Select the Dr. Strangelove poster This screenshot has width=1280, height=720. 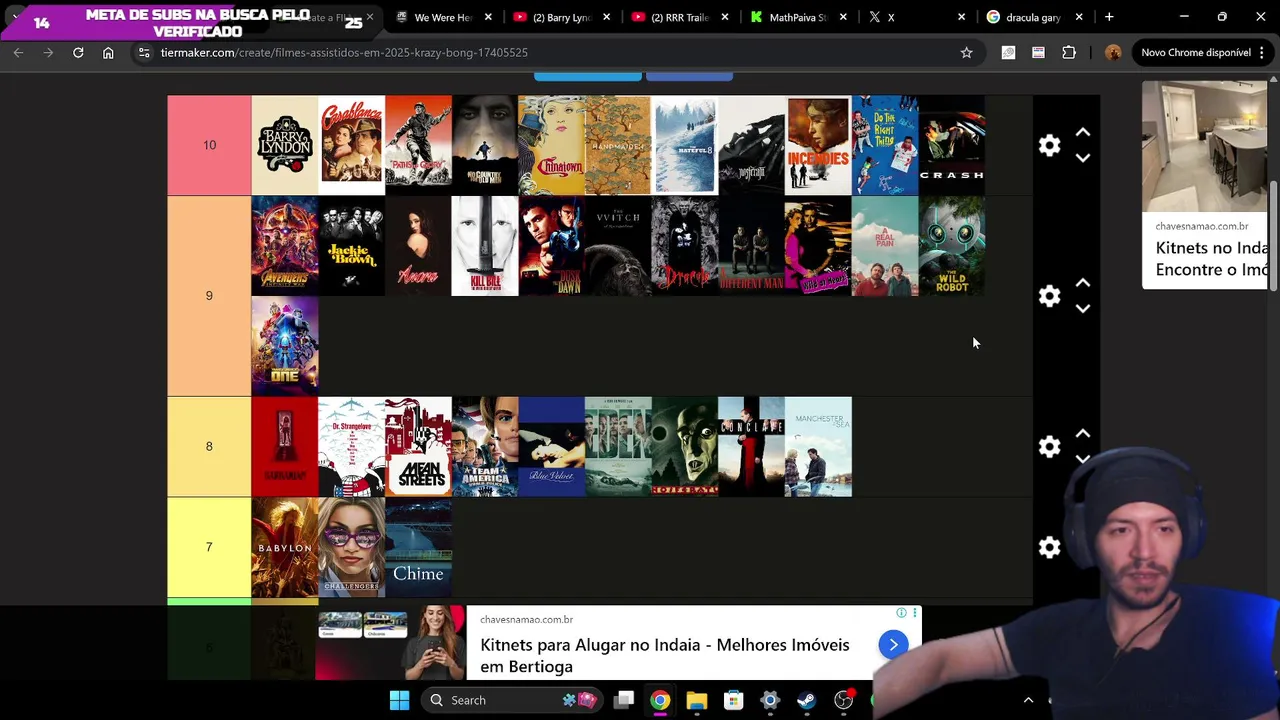tap(351, 447)
